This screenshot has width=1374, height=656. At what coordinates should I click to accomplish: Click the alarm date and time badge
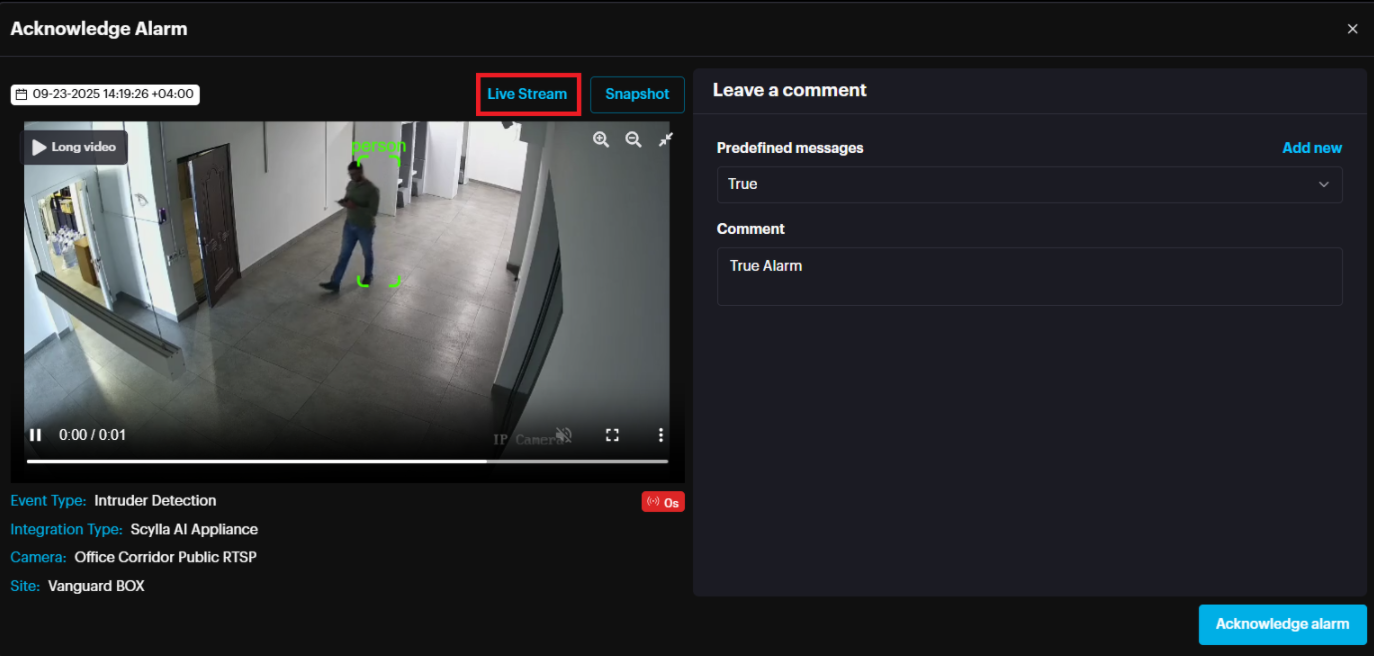point(105,94)
